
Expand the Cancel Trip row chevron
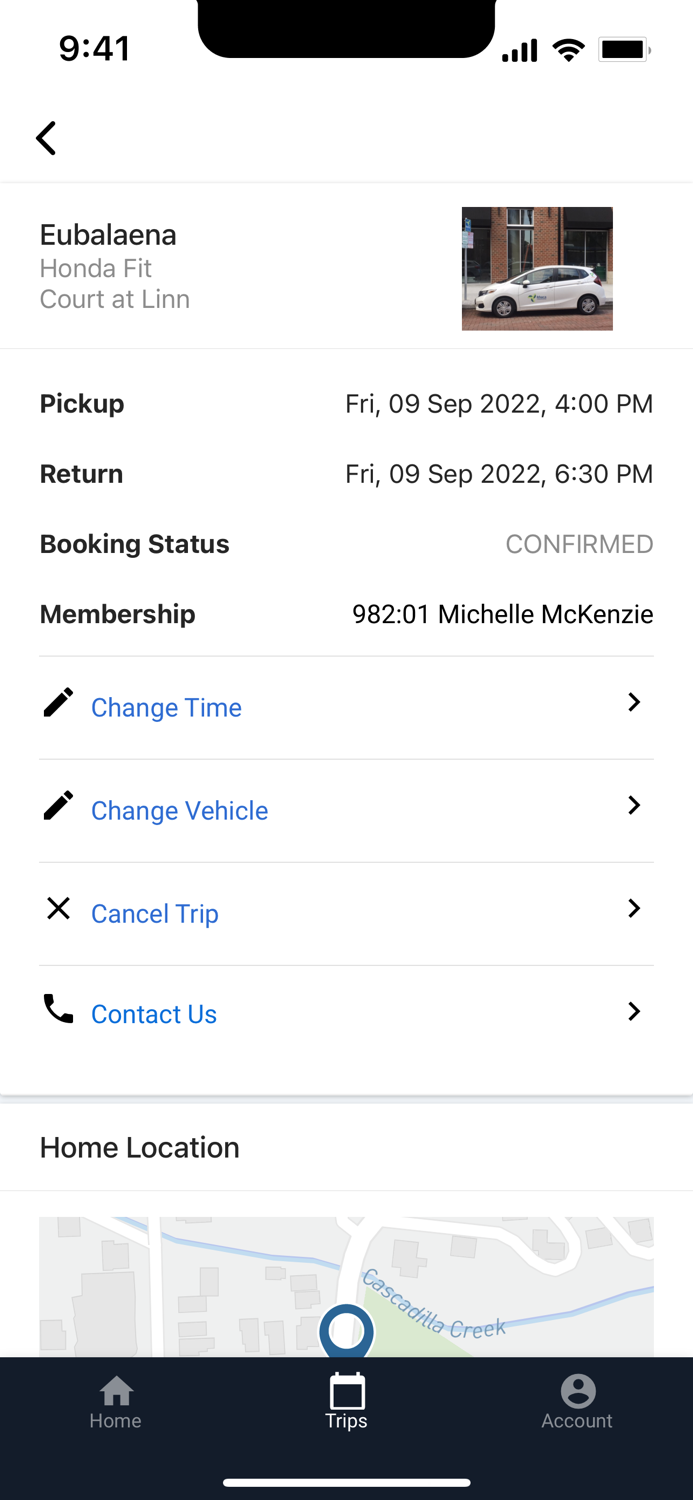point(634,908)
